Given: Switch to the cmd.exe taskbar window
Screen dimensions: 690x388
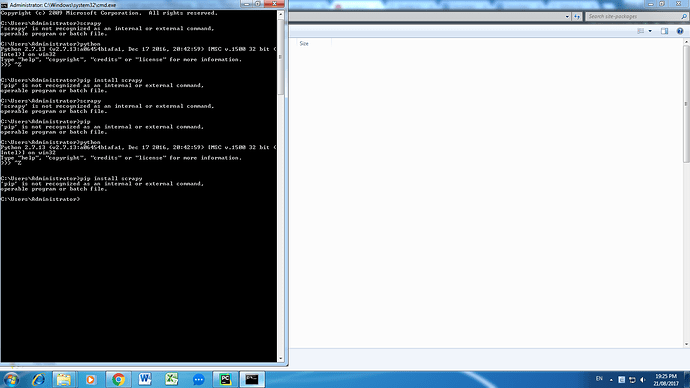Looking at the screenshot, I should click(252, 379).
